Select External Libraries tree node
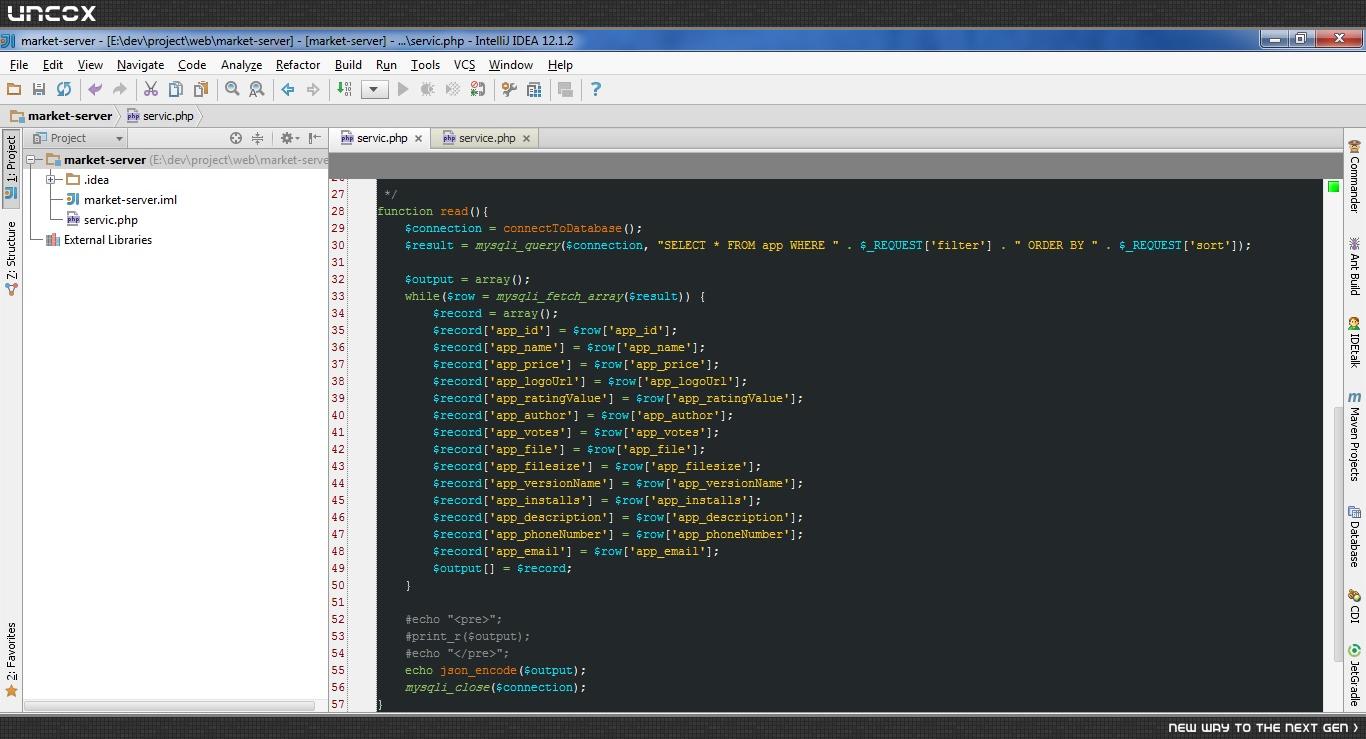Image resolution: width=1366 pixels, height=739 pixels. tap(99, 240)
